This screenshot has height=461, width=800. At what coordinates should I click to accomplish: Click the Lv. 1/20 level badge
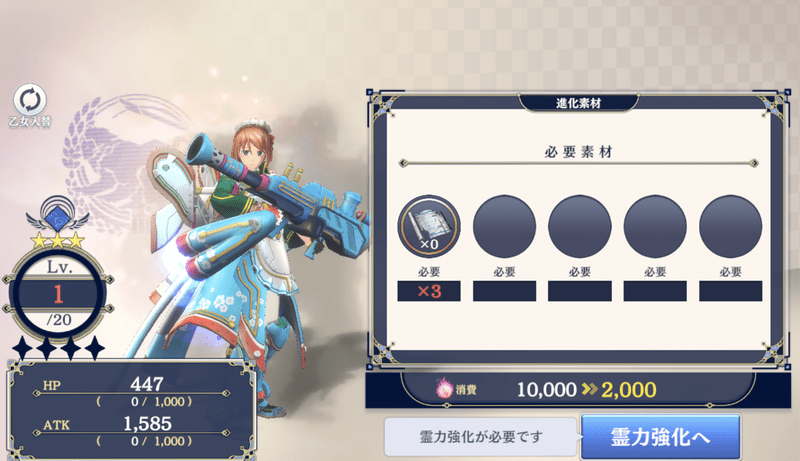pyautogui.click(x=58, y=295)
